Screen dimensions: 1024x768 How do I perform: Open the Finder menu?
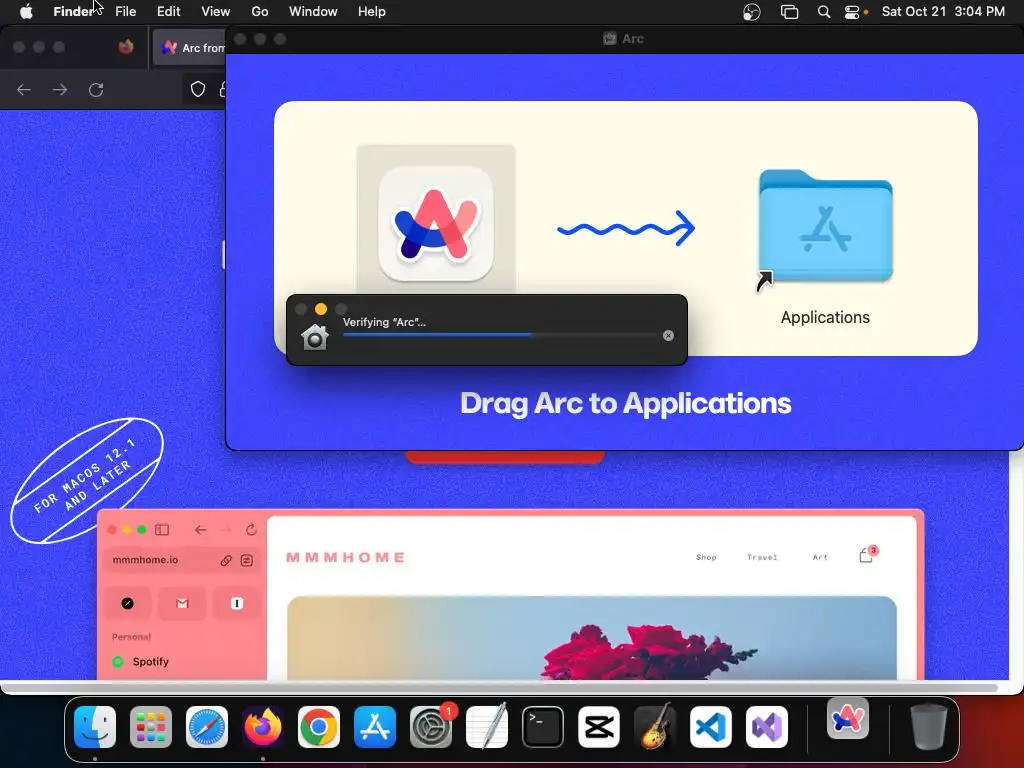tap(74, 12)
